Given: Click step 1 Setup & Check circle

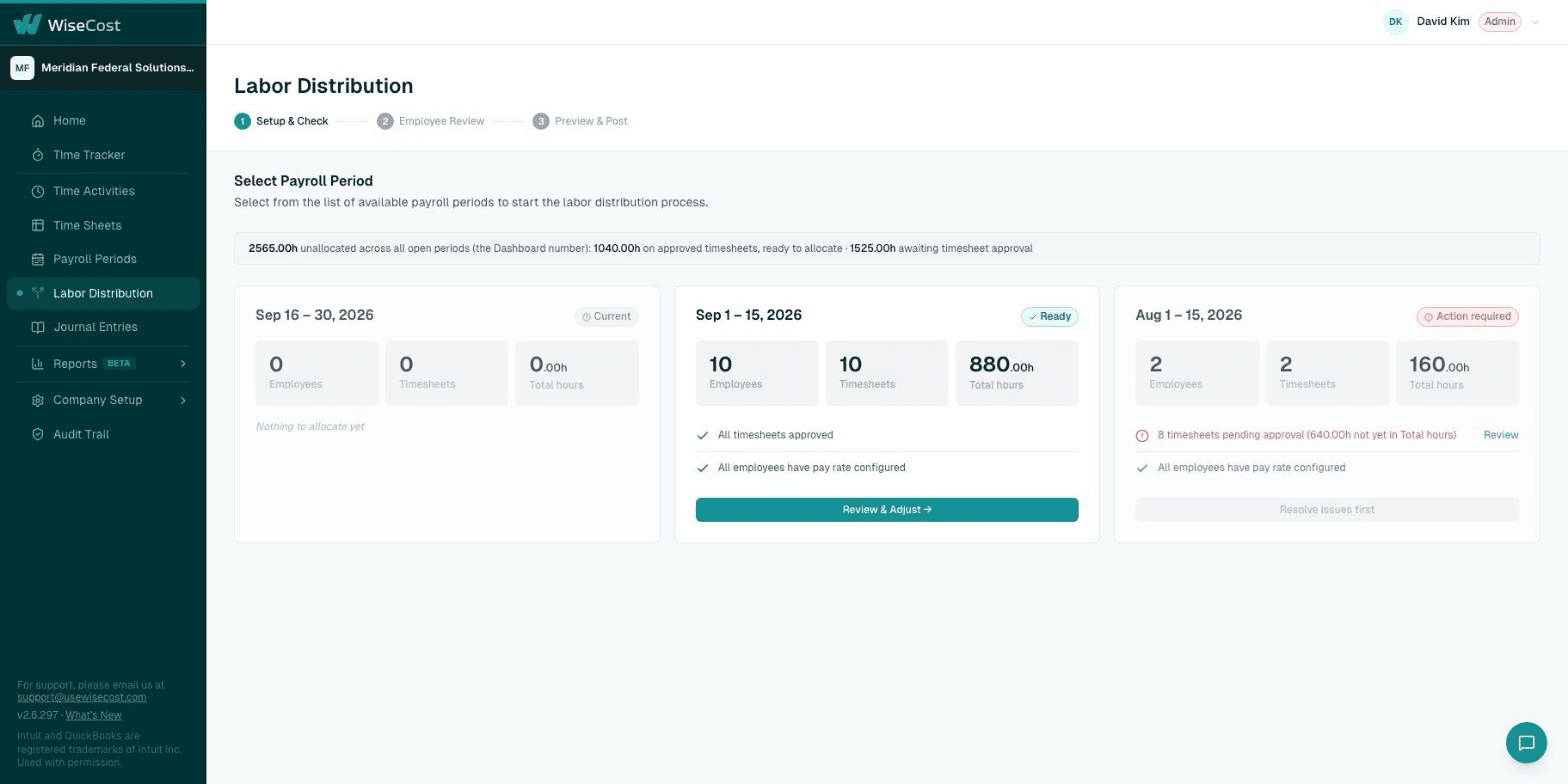Looking at the screenshot, I should pyautogui.click(x=242, y=121).
